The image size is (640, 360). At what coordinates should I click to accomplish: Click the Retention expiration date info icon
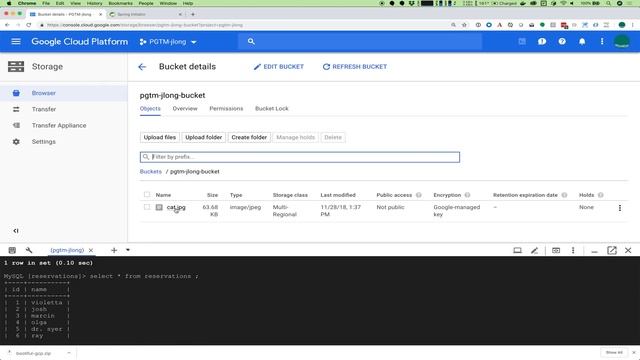[x=564, y=195]
